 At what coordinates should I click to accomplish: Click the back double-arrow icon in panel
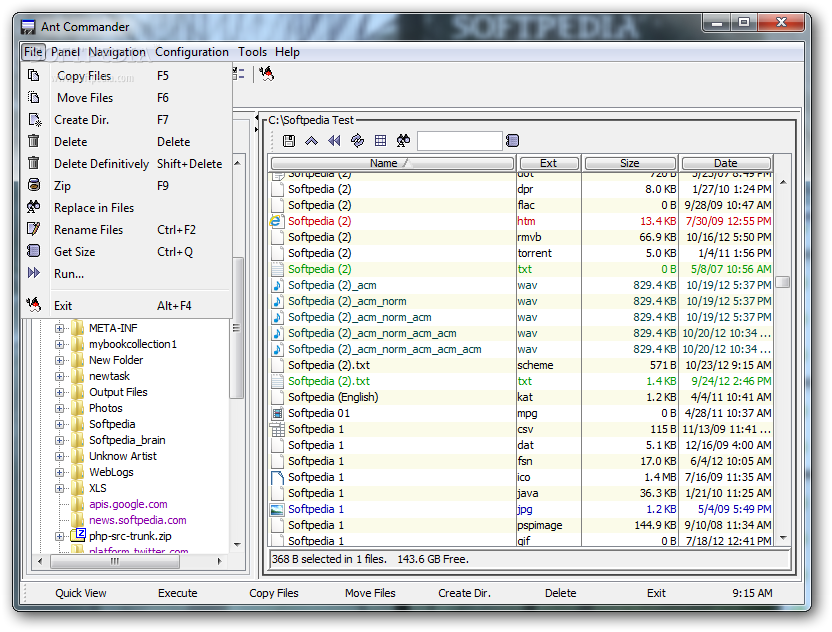(334, 141)
